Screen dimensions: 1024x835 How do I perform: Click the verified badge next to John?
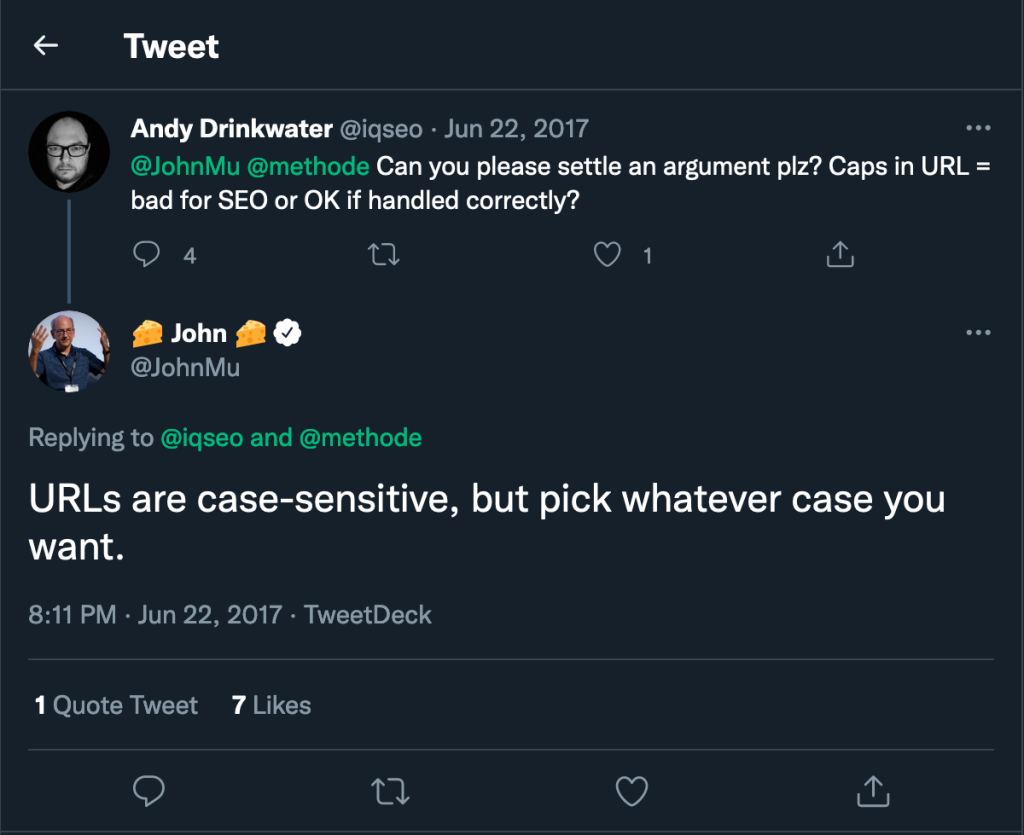click(287, 333)
